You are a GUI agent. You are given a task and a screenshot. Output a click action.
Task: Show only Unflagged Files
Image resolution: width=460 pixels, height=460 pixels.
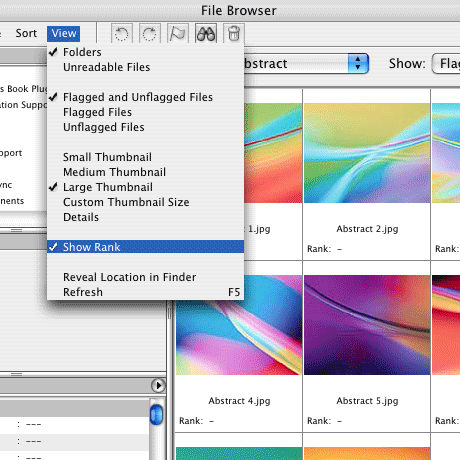click(x=145, y=127)
